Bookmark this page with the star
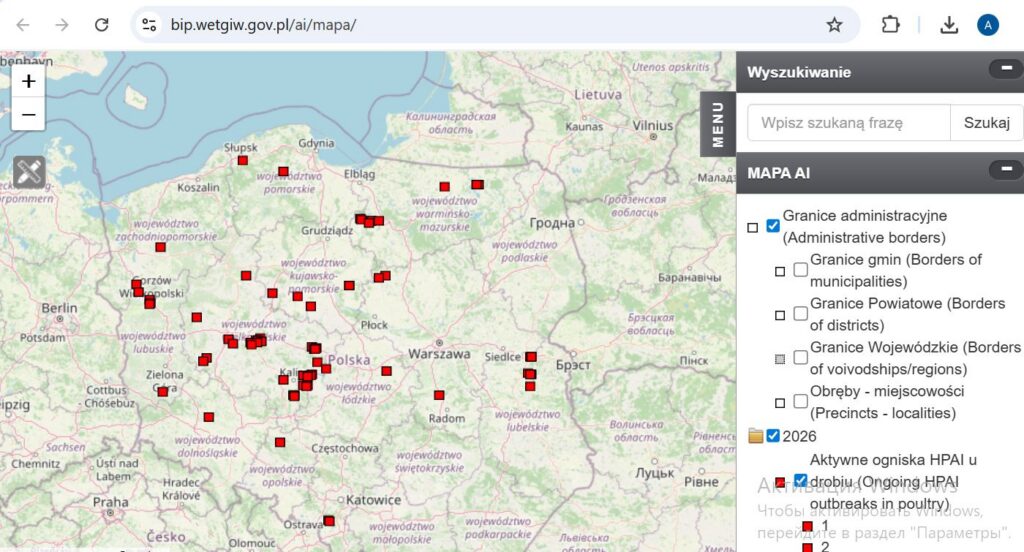 (x=834, y=25)
